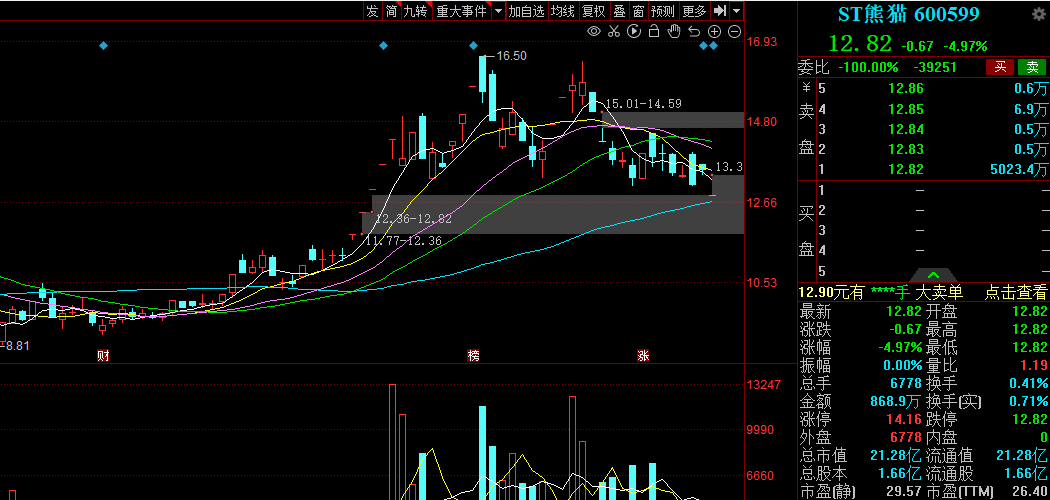
Task: Open the dropdown arrow next to 重大事件
Action: (x=498, y=11)
